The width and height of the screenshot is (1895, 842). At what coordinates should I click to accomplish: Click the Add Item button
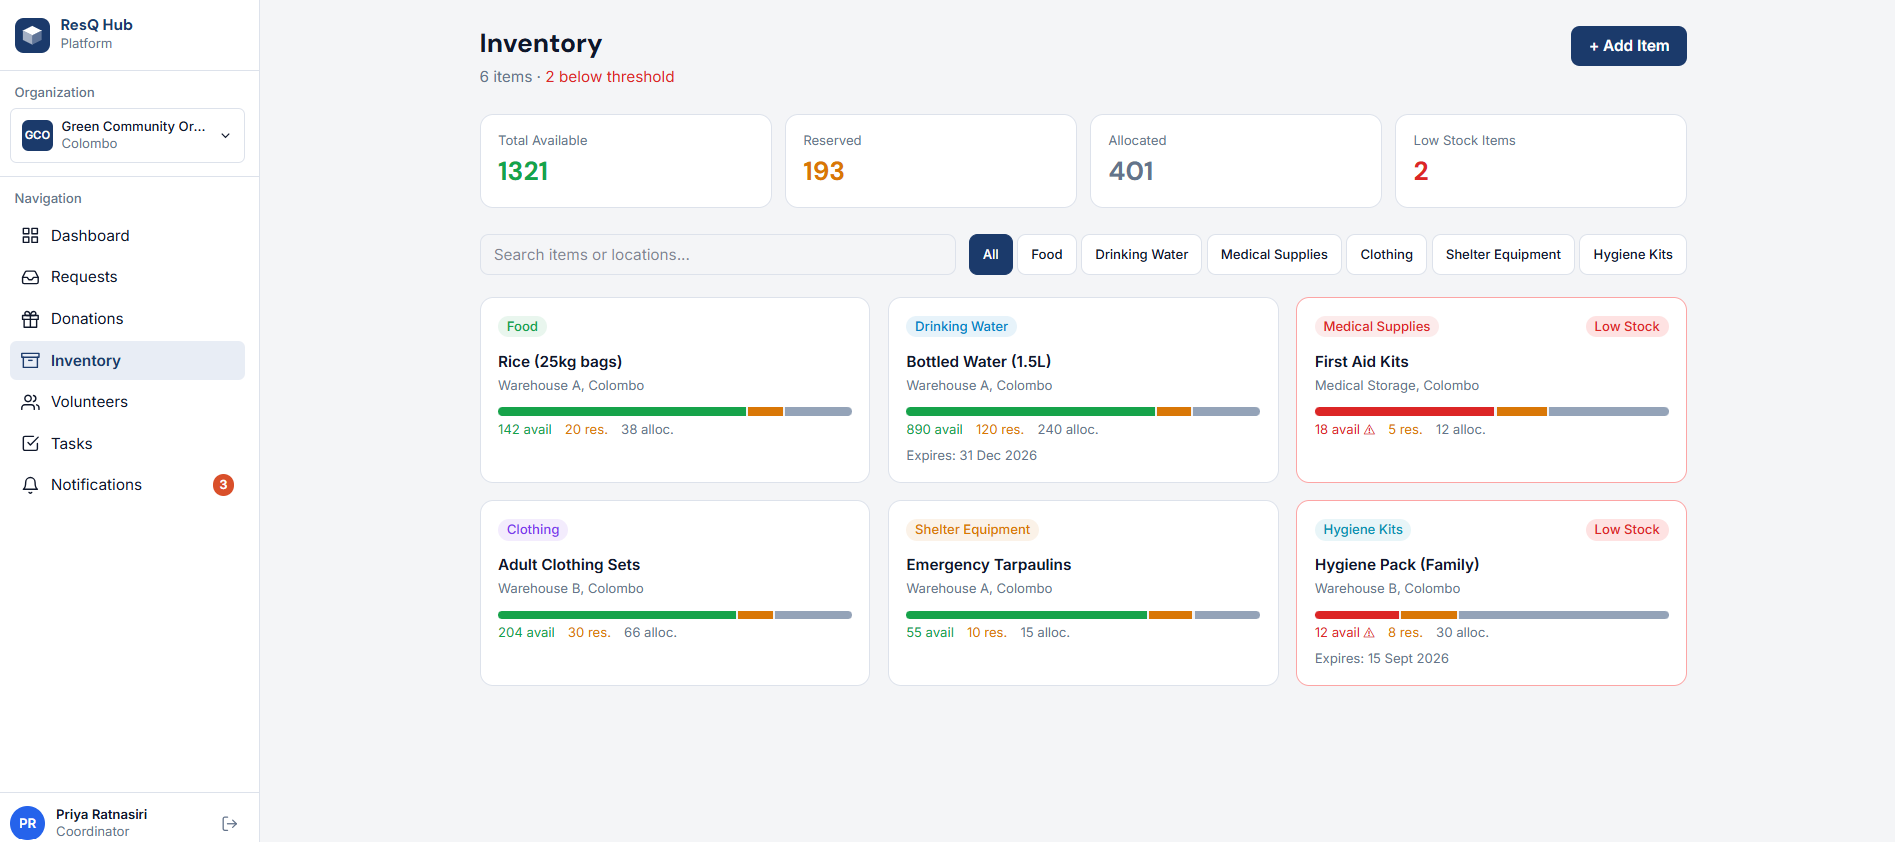1629,46
